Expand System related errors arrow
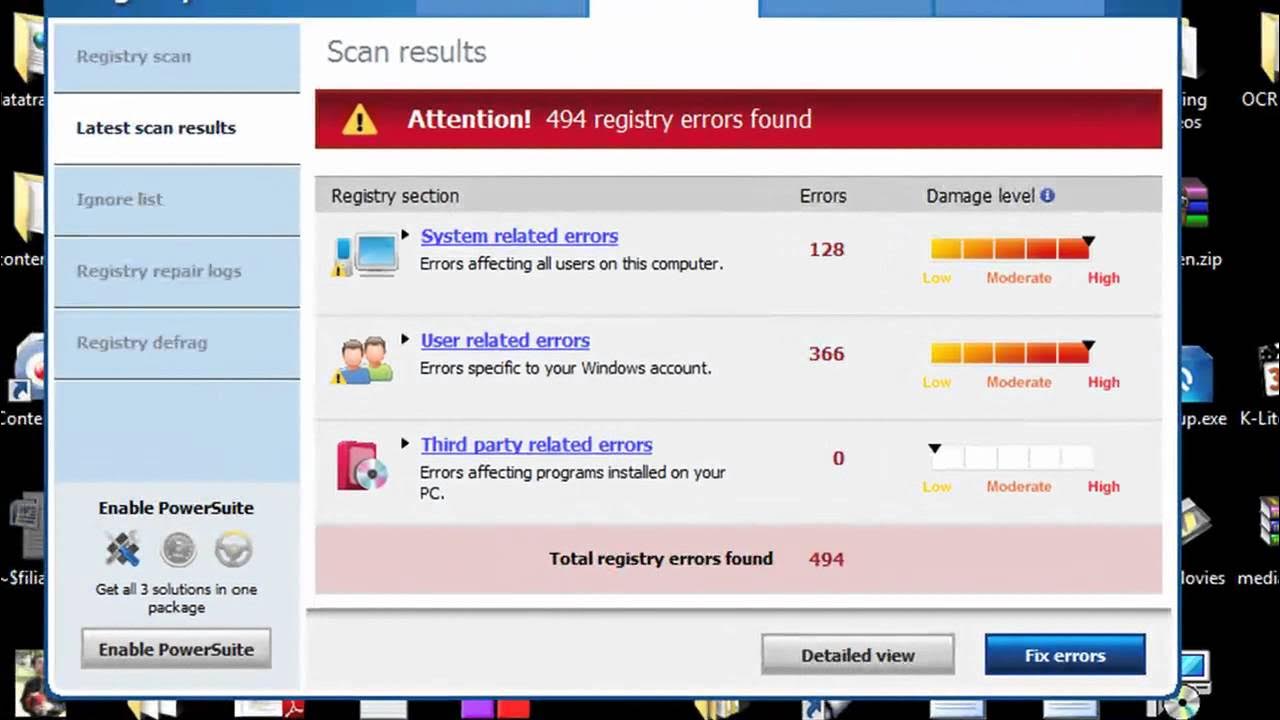 [405, 235]
